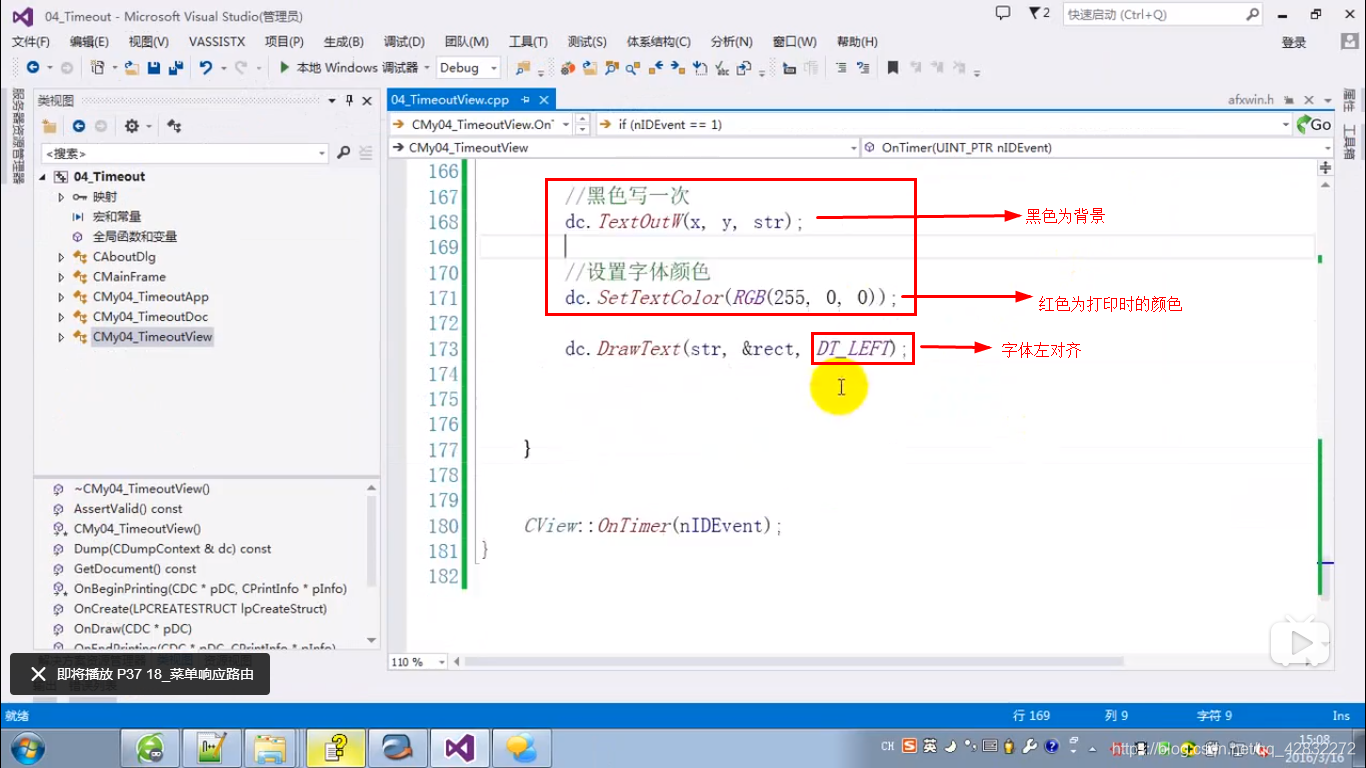Viewport: 1366px width, 768px height.
Task: Click the VA Go button
Action: (x=1314, y=124)
